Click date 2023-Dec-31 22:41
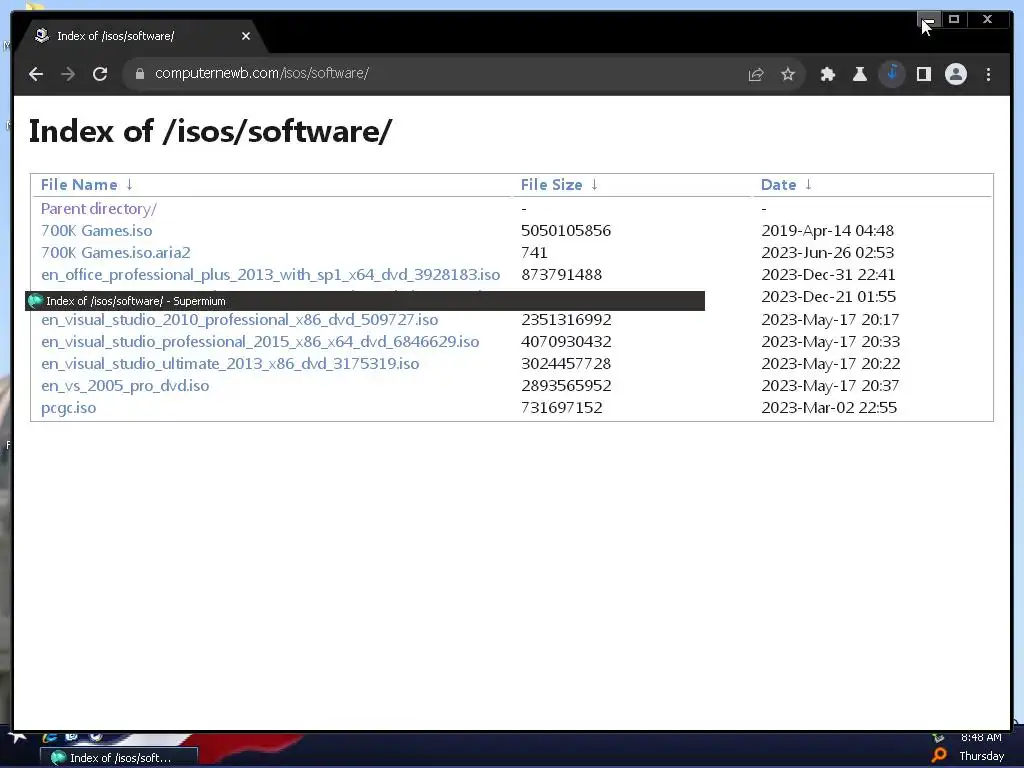Image resolution: width=1024 pixels, height=768 pixels. [828, 275]
